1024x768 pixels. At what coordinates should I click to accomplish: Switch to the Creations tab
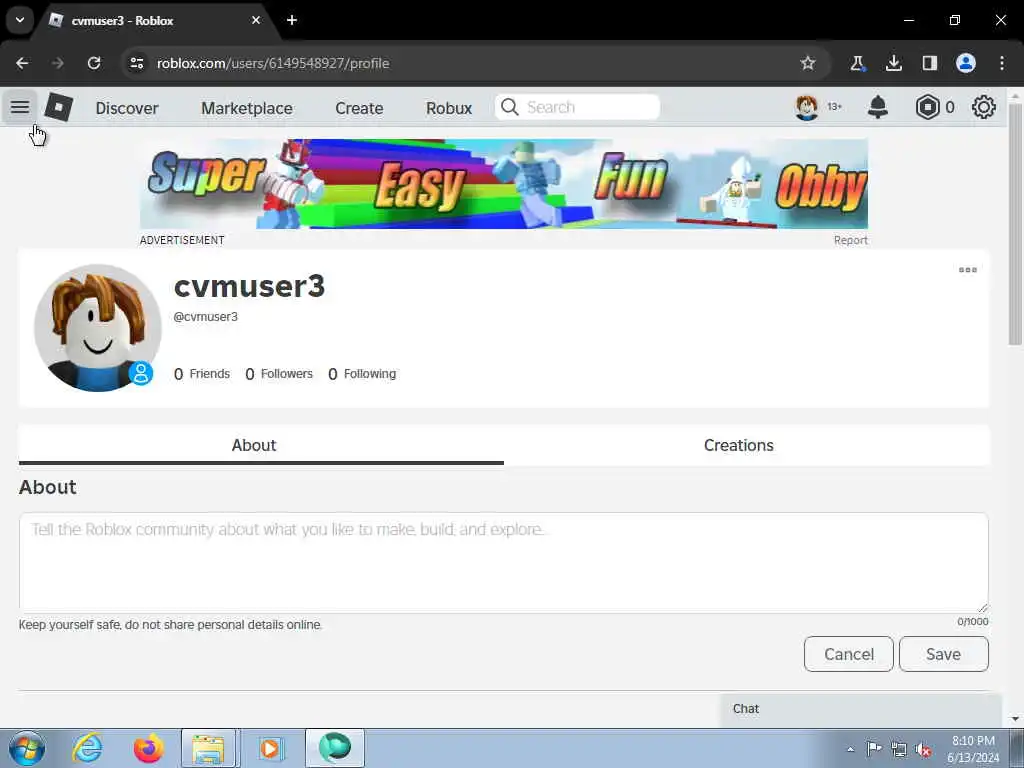746,445
